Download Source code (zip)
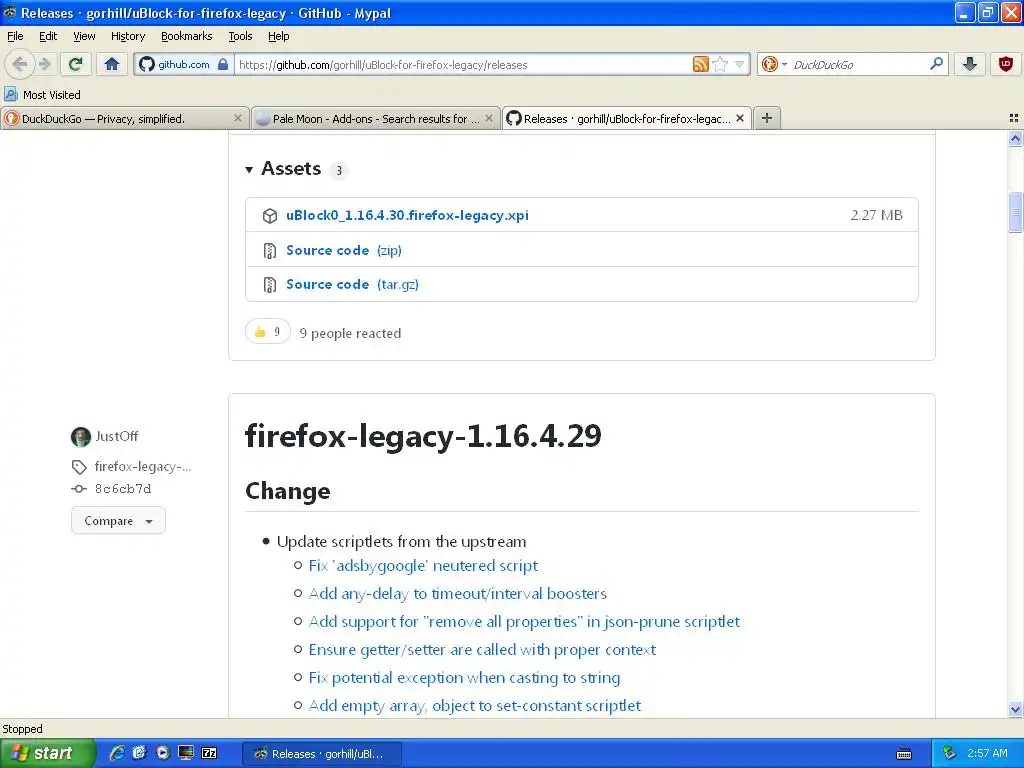Screen dimensions: 1024x768 pyautogui.click(x=344, y=250)
